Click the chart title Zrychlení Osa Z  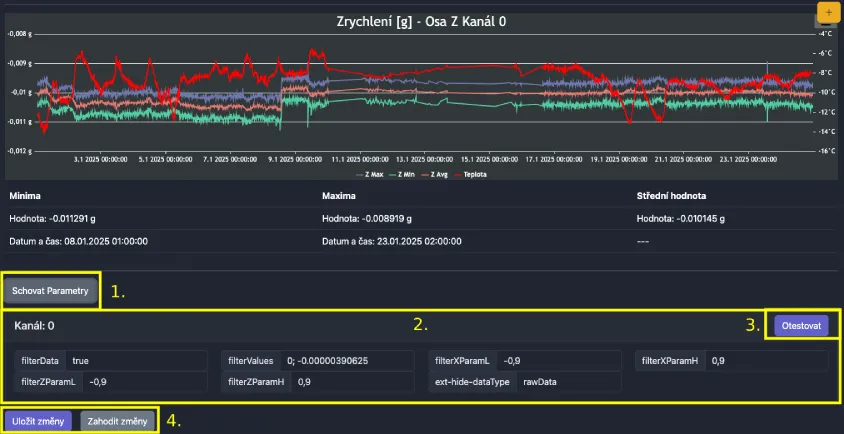click(x=421, y=20)
